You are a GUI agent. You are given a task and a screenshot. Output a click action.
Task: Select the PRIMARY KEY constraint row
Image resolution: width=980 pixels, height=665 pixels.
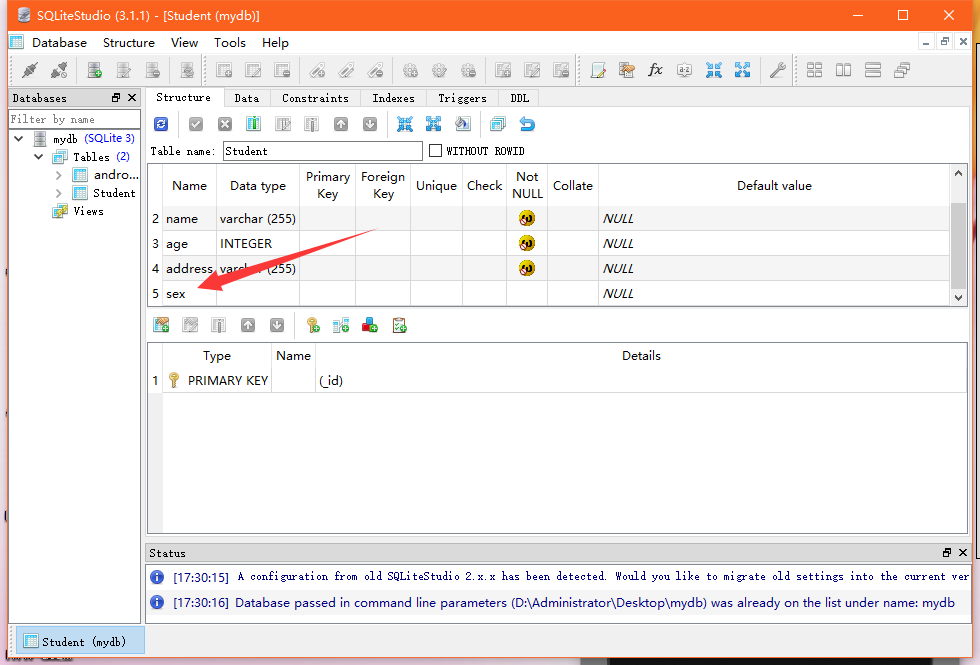[x=558, y=381]
